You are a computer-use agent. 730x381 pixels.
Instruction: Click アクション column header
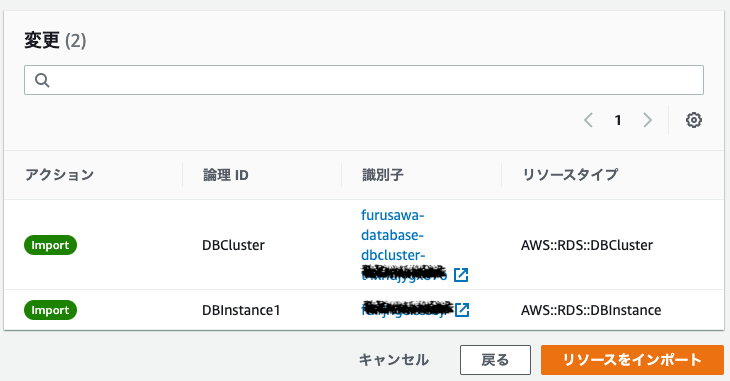(60, 175)
